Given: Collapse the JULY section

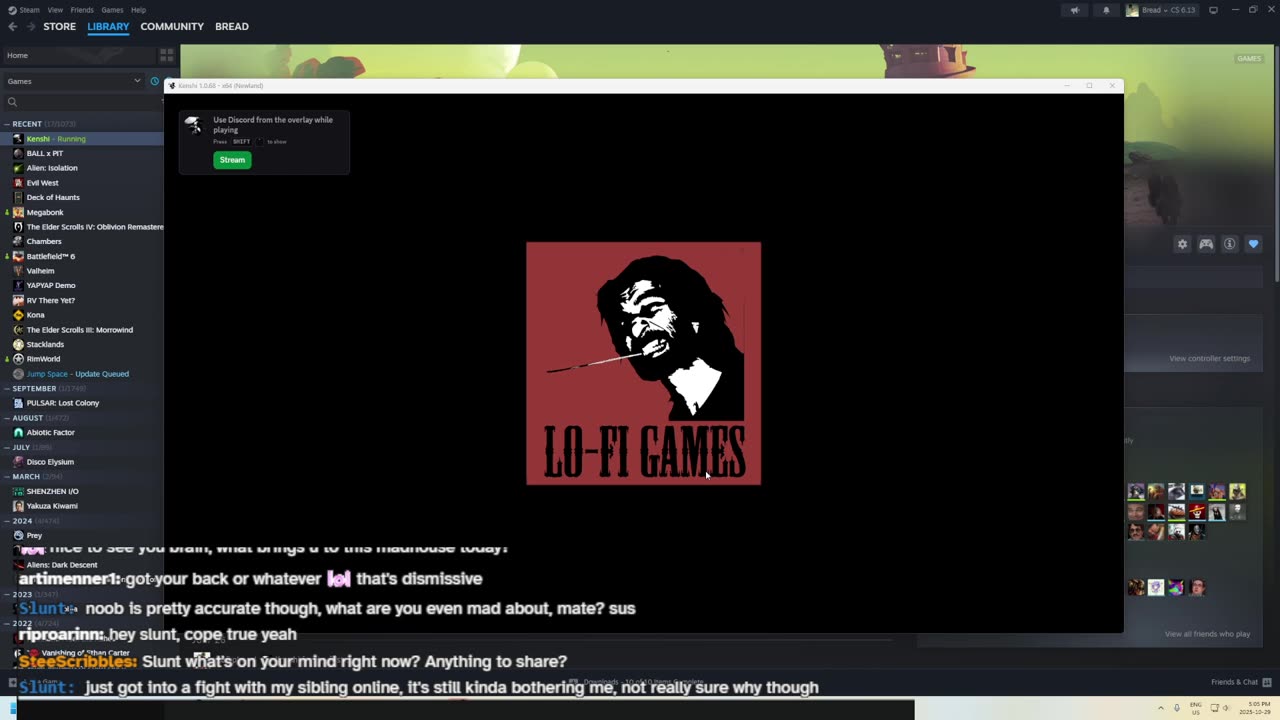Looking at the screenshot, I should coord(7,447).
